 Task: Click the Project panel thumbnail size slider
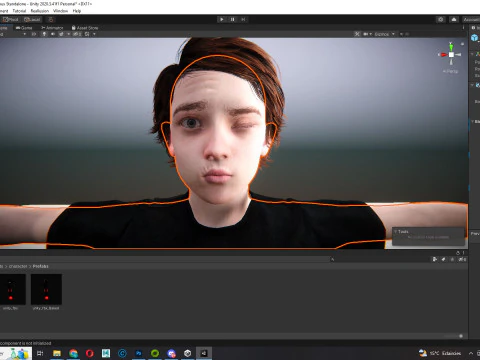point(452,336)
